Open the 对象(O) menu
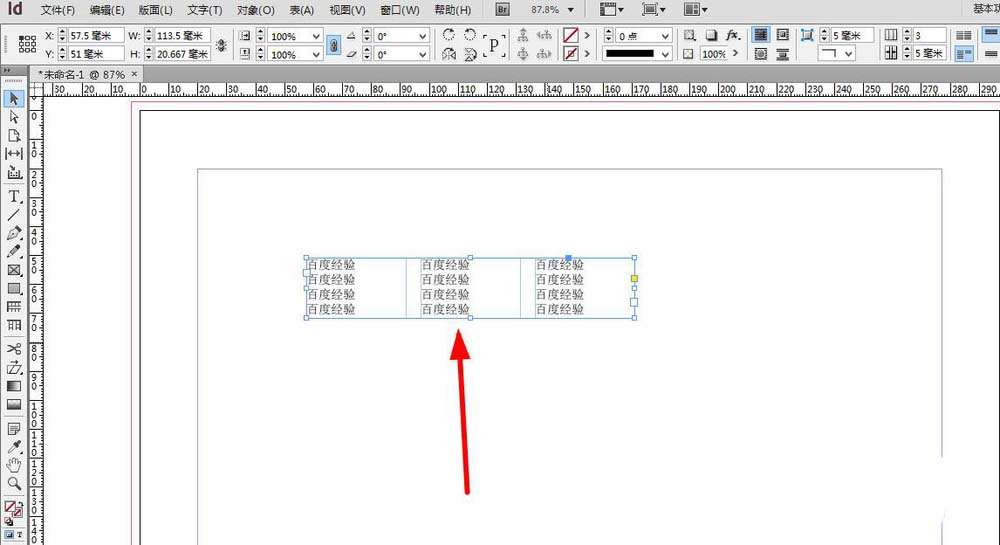This screenshot has height=545, width=1000. (255, 10)
